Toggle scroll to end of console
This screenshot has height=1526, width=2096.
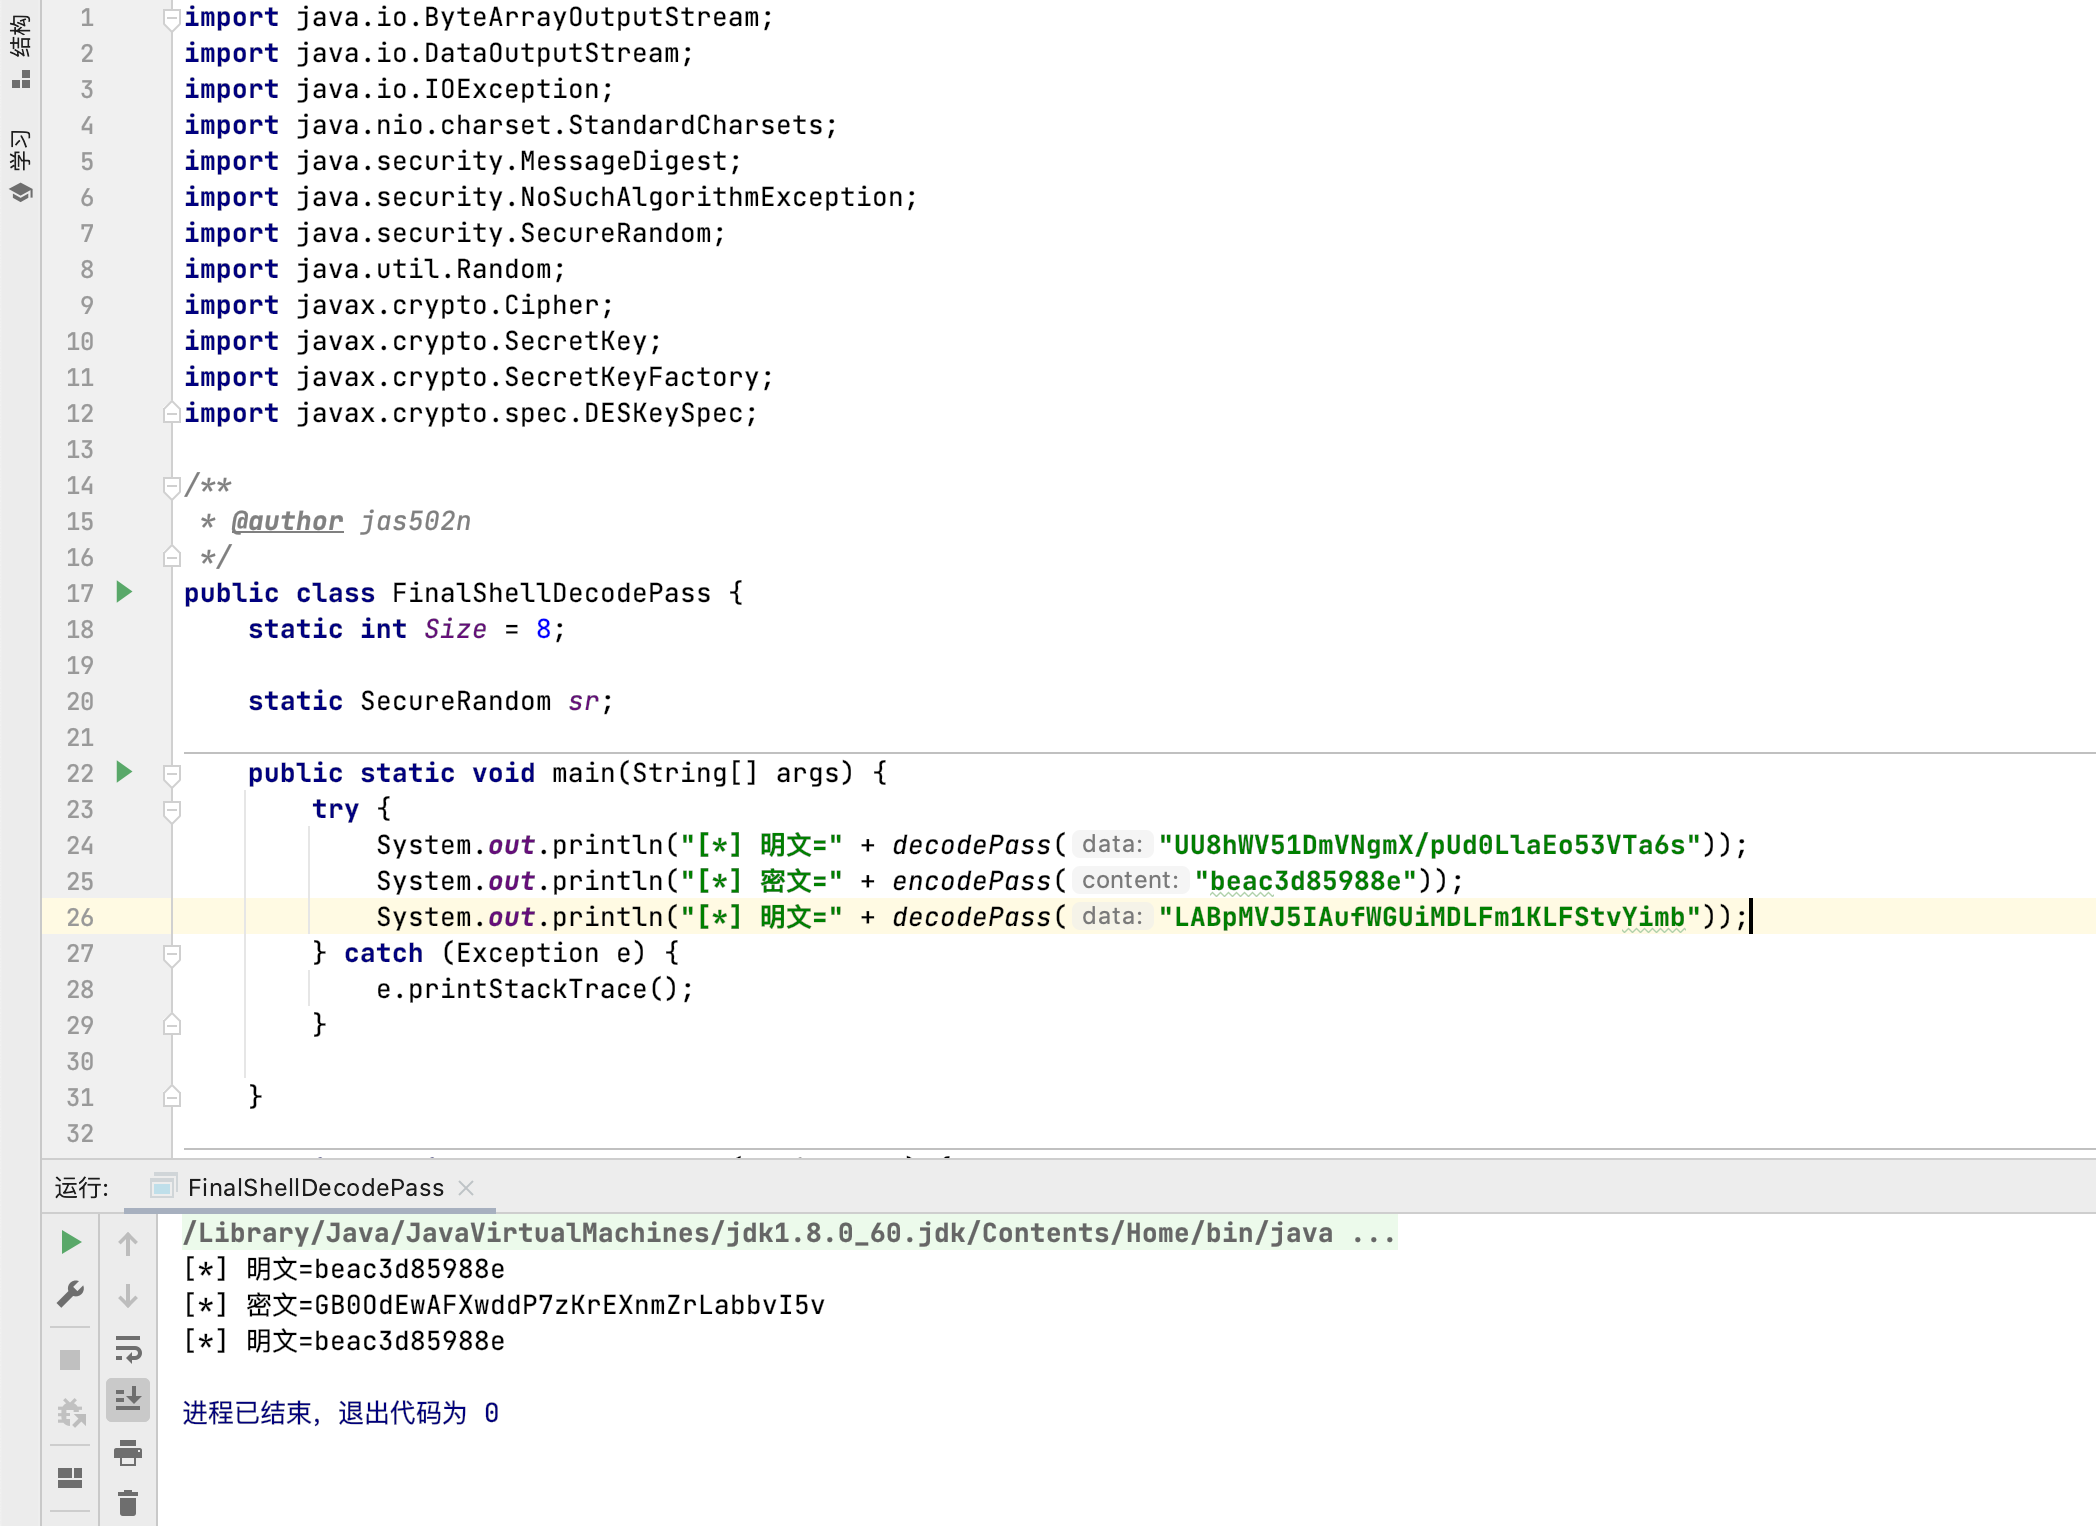(x=128, y=1399)
